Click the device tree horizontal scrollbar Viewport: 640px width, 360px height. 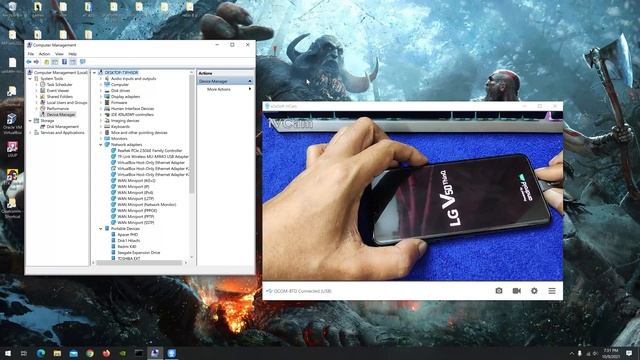coord(139,262)
